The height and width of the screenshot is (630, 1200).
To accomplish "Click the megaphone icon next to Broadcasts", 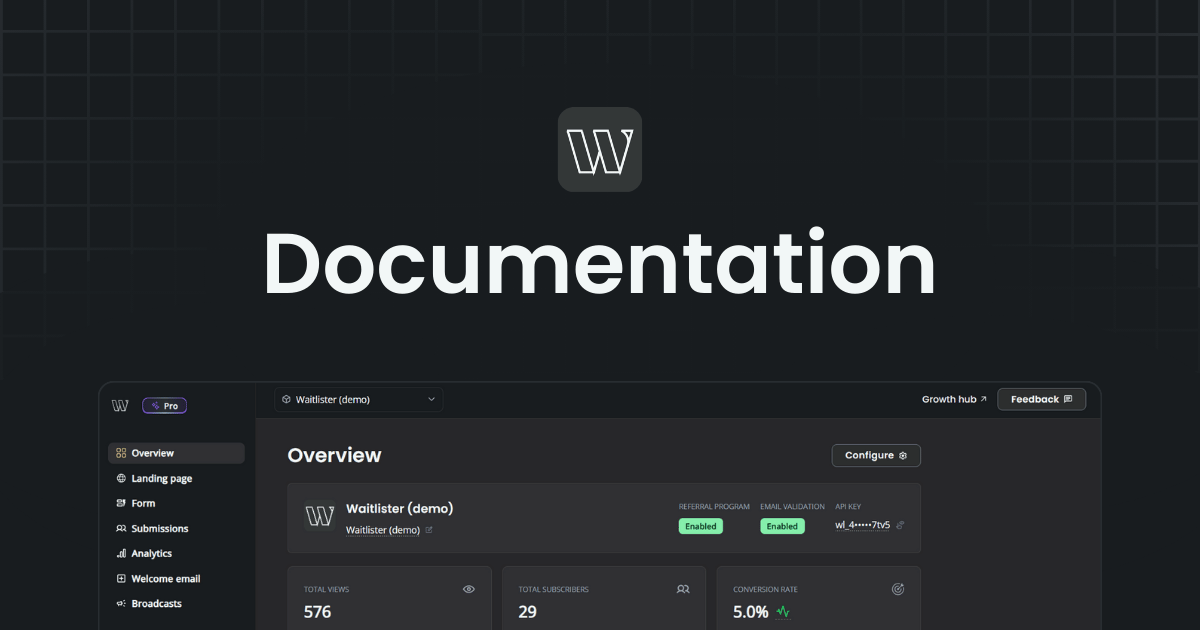I will (121, 603).
